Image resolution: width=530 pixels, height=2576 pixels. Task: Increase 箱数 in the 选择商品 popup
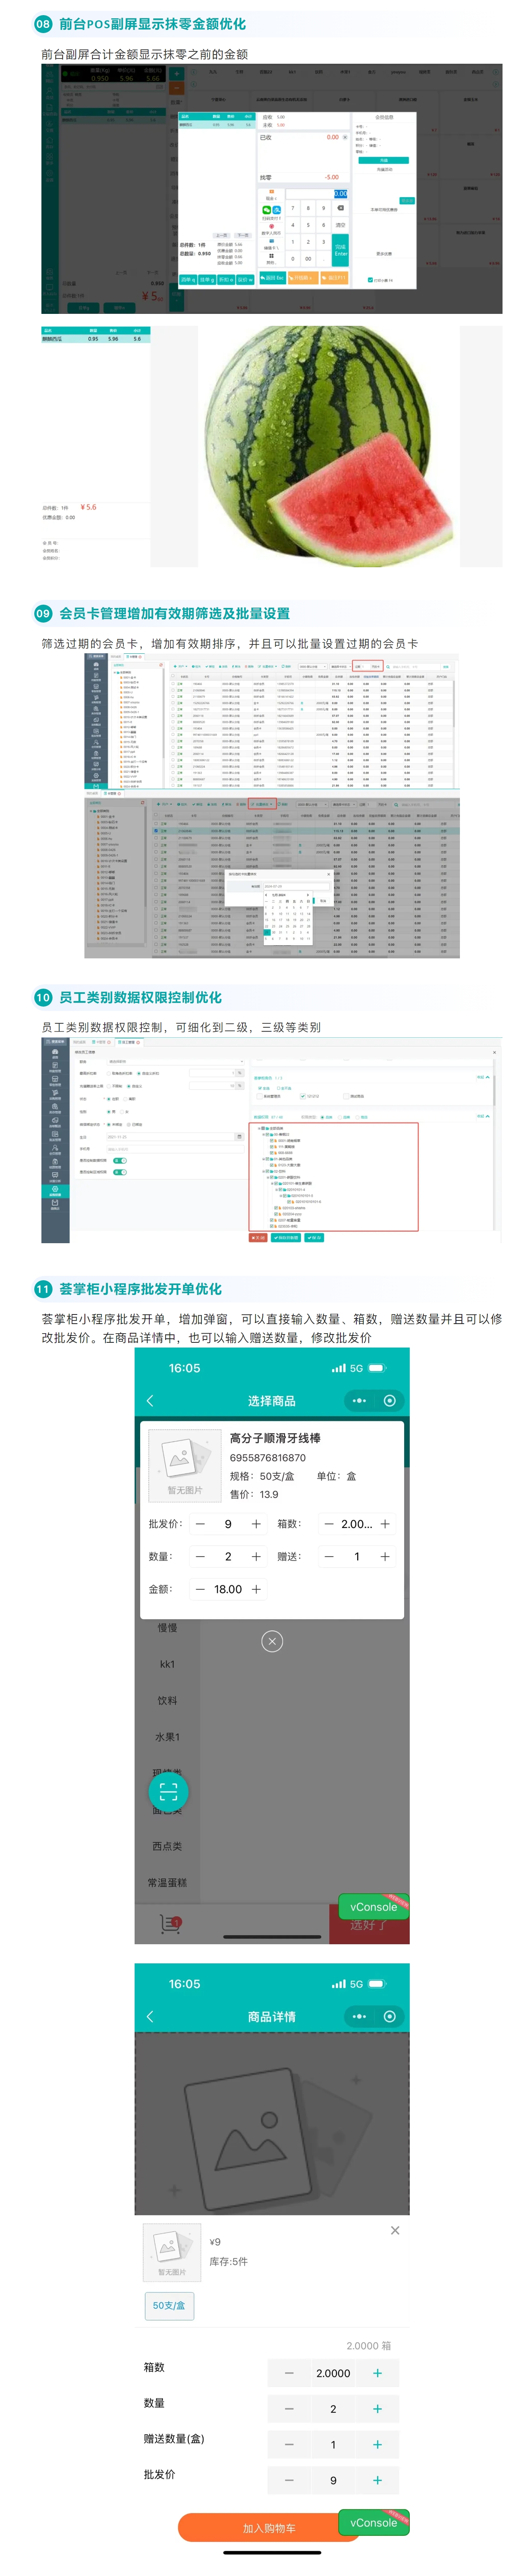[x=385, y=1524]
